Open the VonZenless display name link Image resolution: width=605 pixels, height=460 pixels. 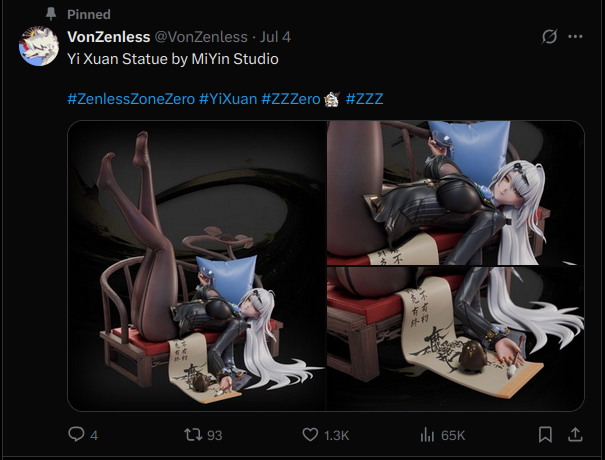[108, 37]
